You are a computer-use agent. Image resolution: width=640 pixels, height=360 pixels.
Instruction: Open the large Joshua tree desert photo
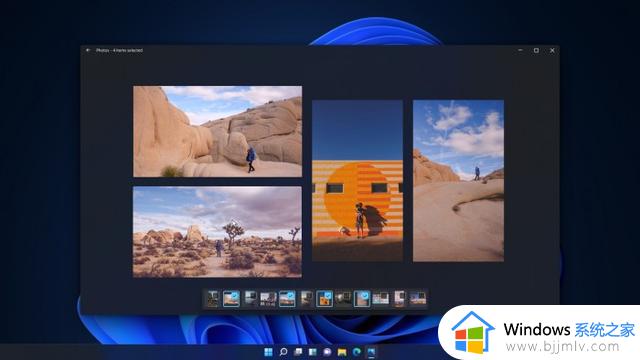(218, 232)
